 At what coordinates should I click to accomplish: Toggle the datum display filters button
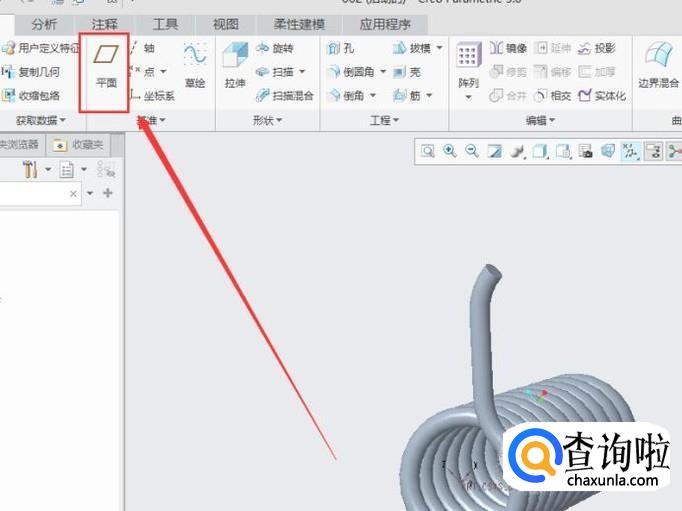(x=630, y=151)
